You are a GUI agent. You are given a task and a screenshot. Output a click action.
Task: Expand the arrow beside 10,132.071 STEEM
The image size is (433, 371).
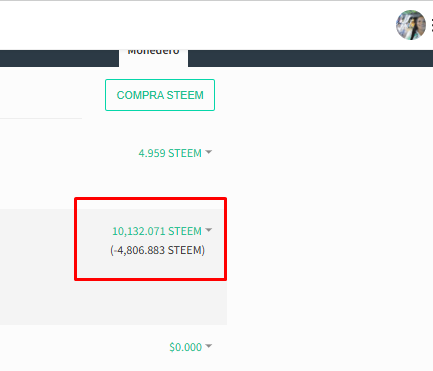tap(209, 230)
